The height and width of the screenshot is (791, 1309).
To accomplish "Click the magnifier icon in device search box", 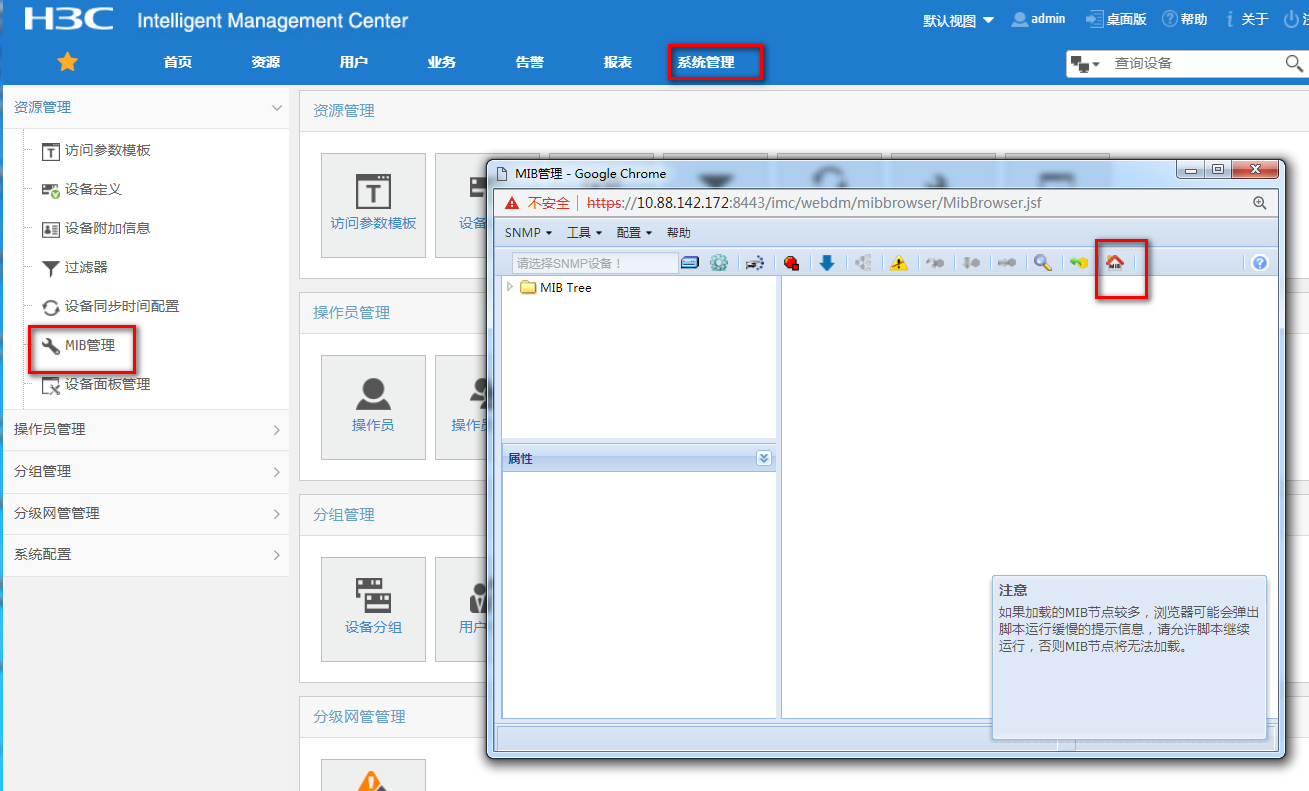I will coord(1293,63).
